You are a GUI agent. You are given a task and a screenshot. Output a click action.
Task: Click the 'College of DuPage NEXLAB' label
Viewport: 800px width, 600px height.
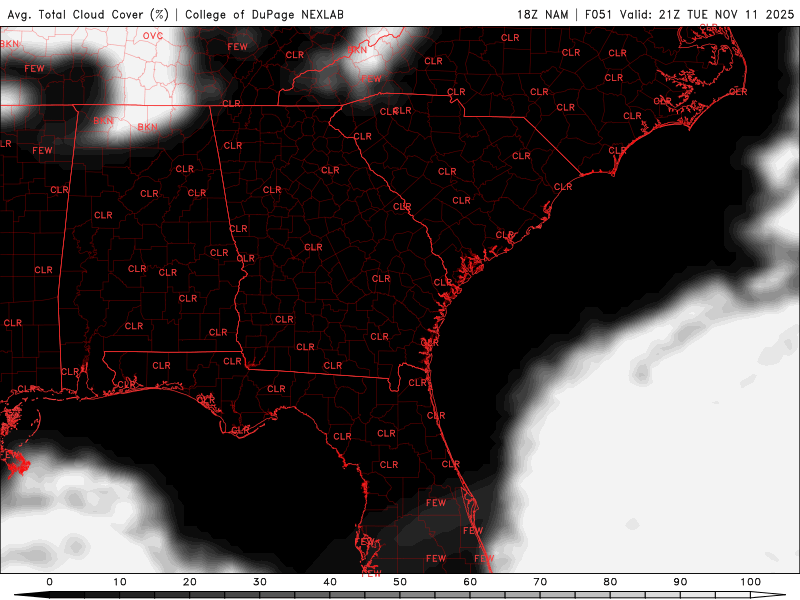pyautogui.click(x=264, y=15)
